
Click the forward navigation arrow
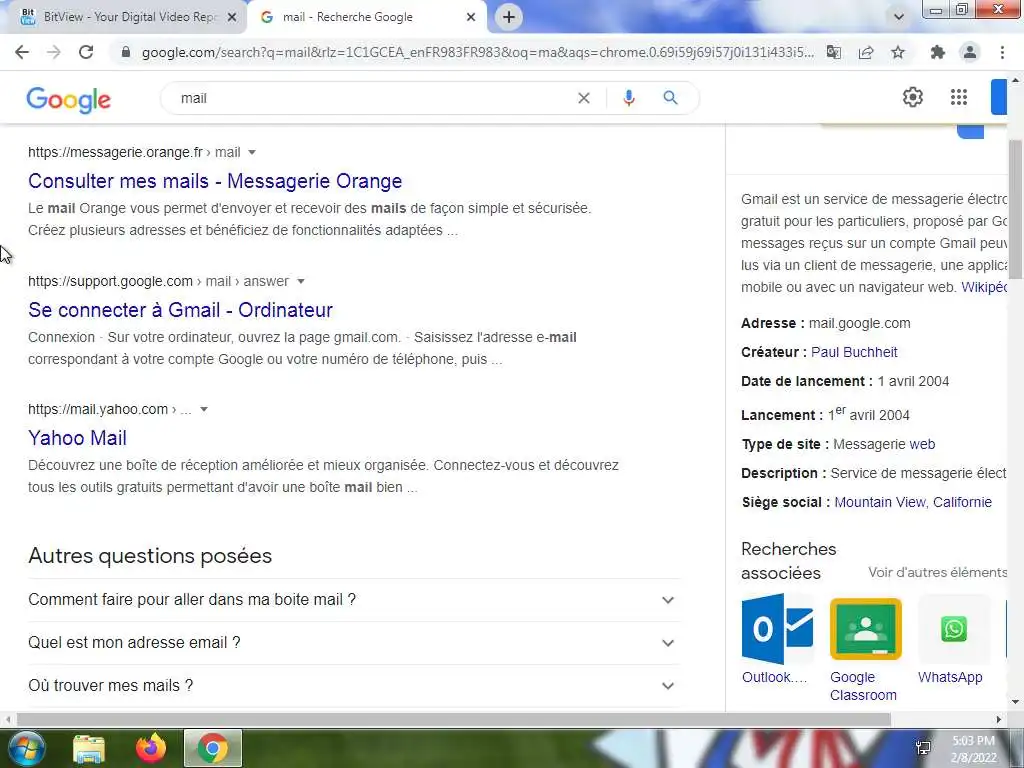(x=54, y=52)
